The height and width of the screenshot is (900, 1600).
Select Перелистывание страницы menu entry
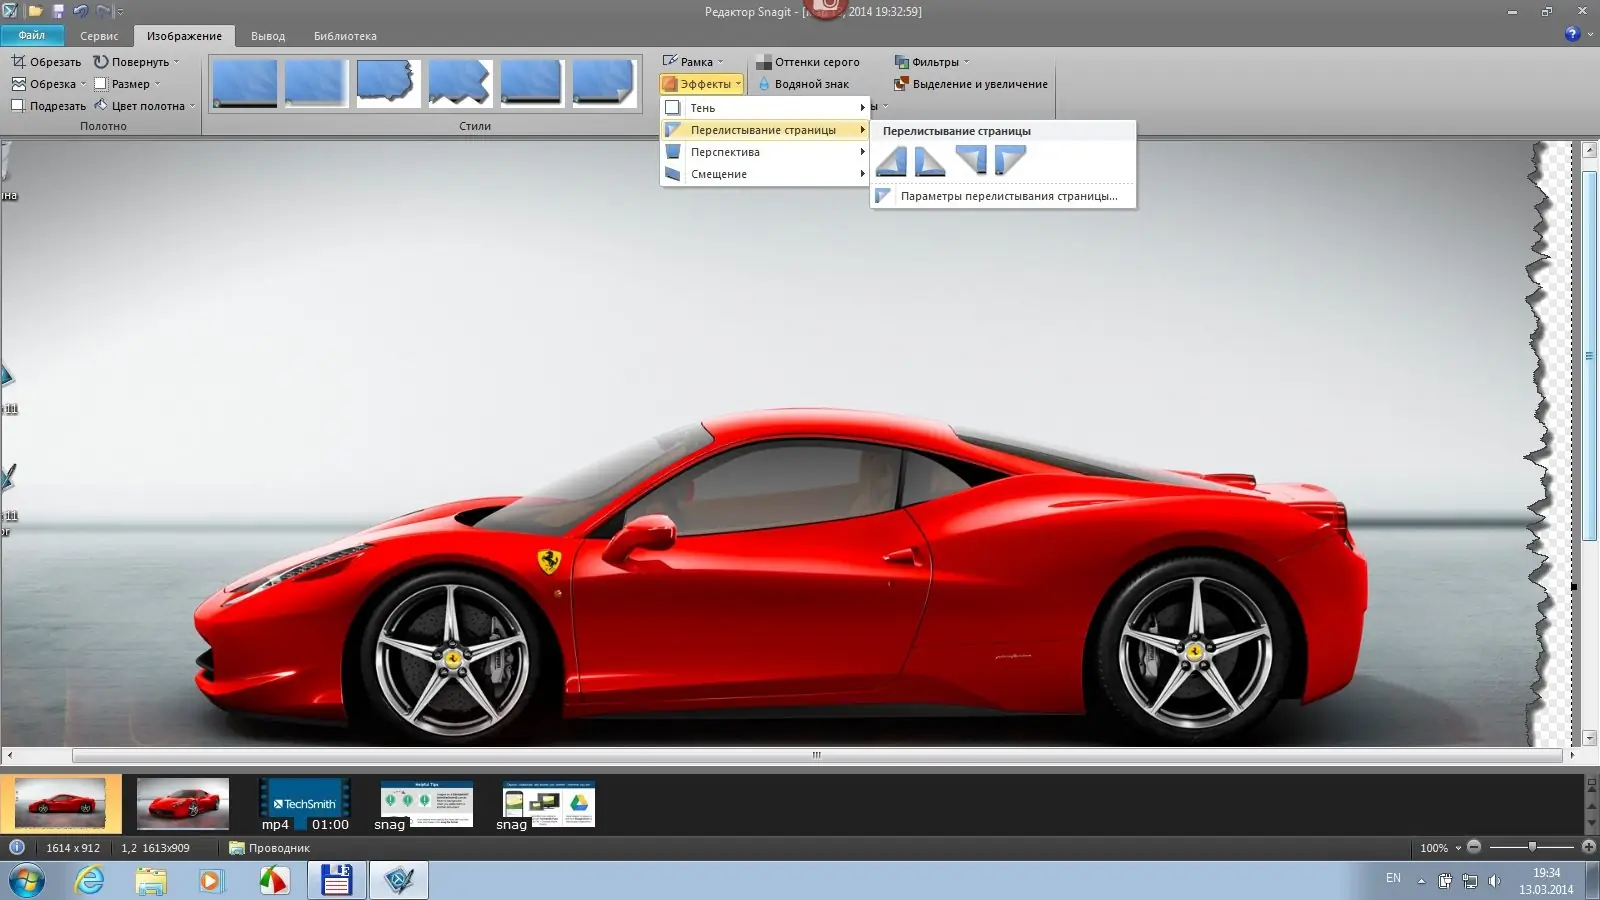coord(765,130)
